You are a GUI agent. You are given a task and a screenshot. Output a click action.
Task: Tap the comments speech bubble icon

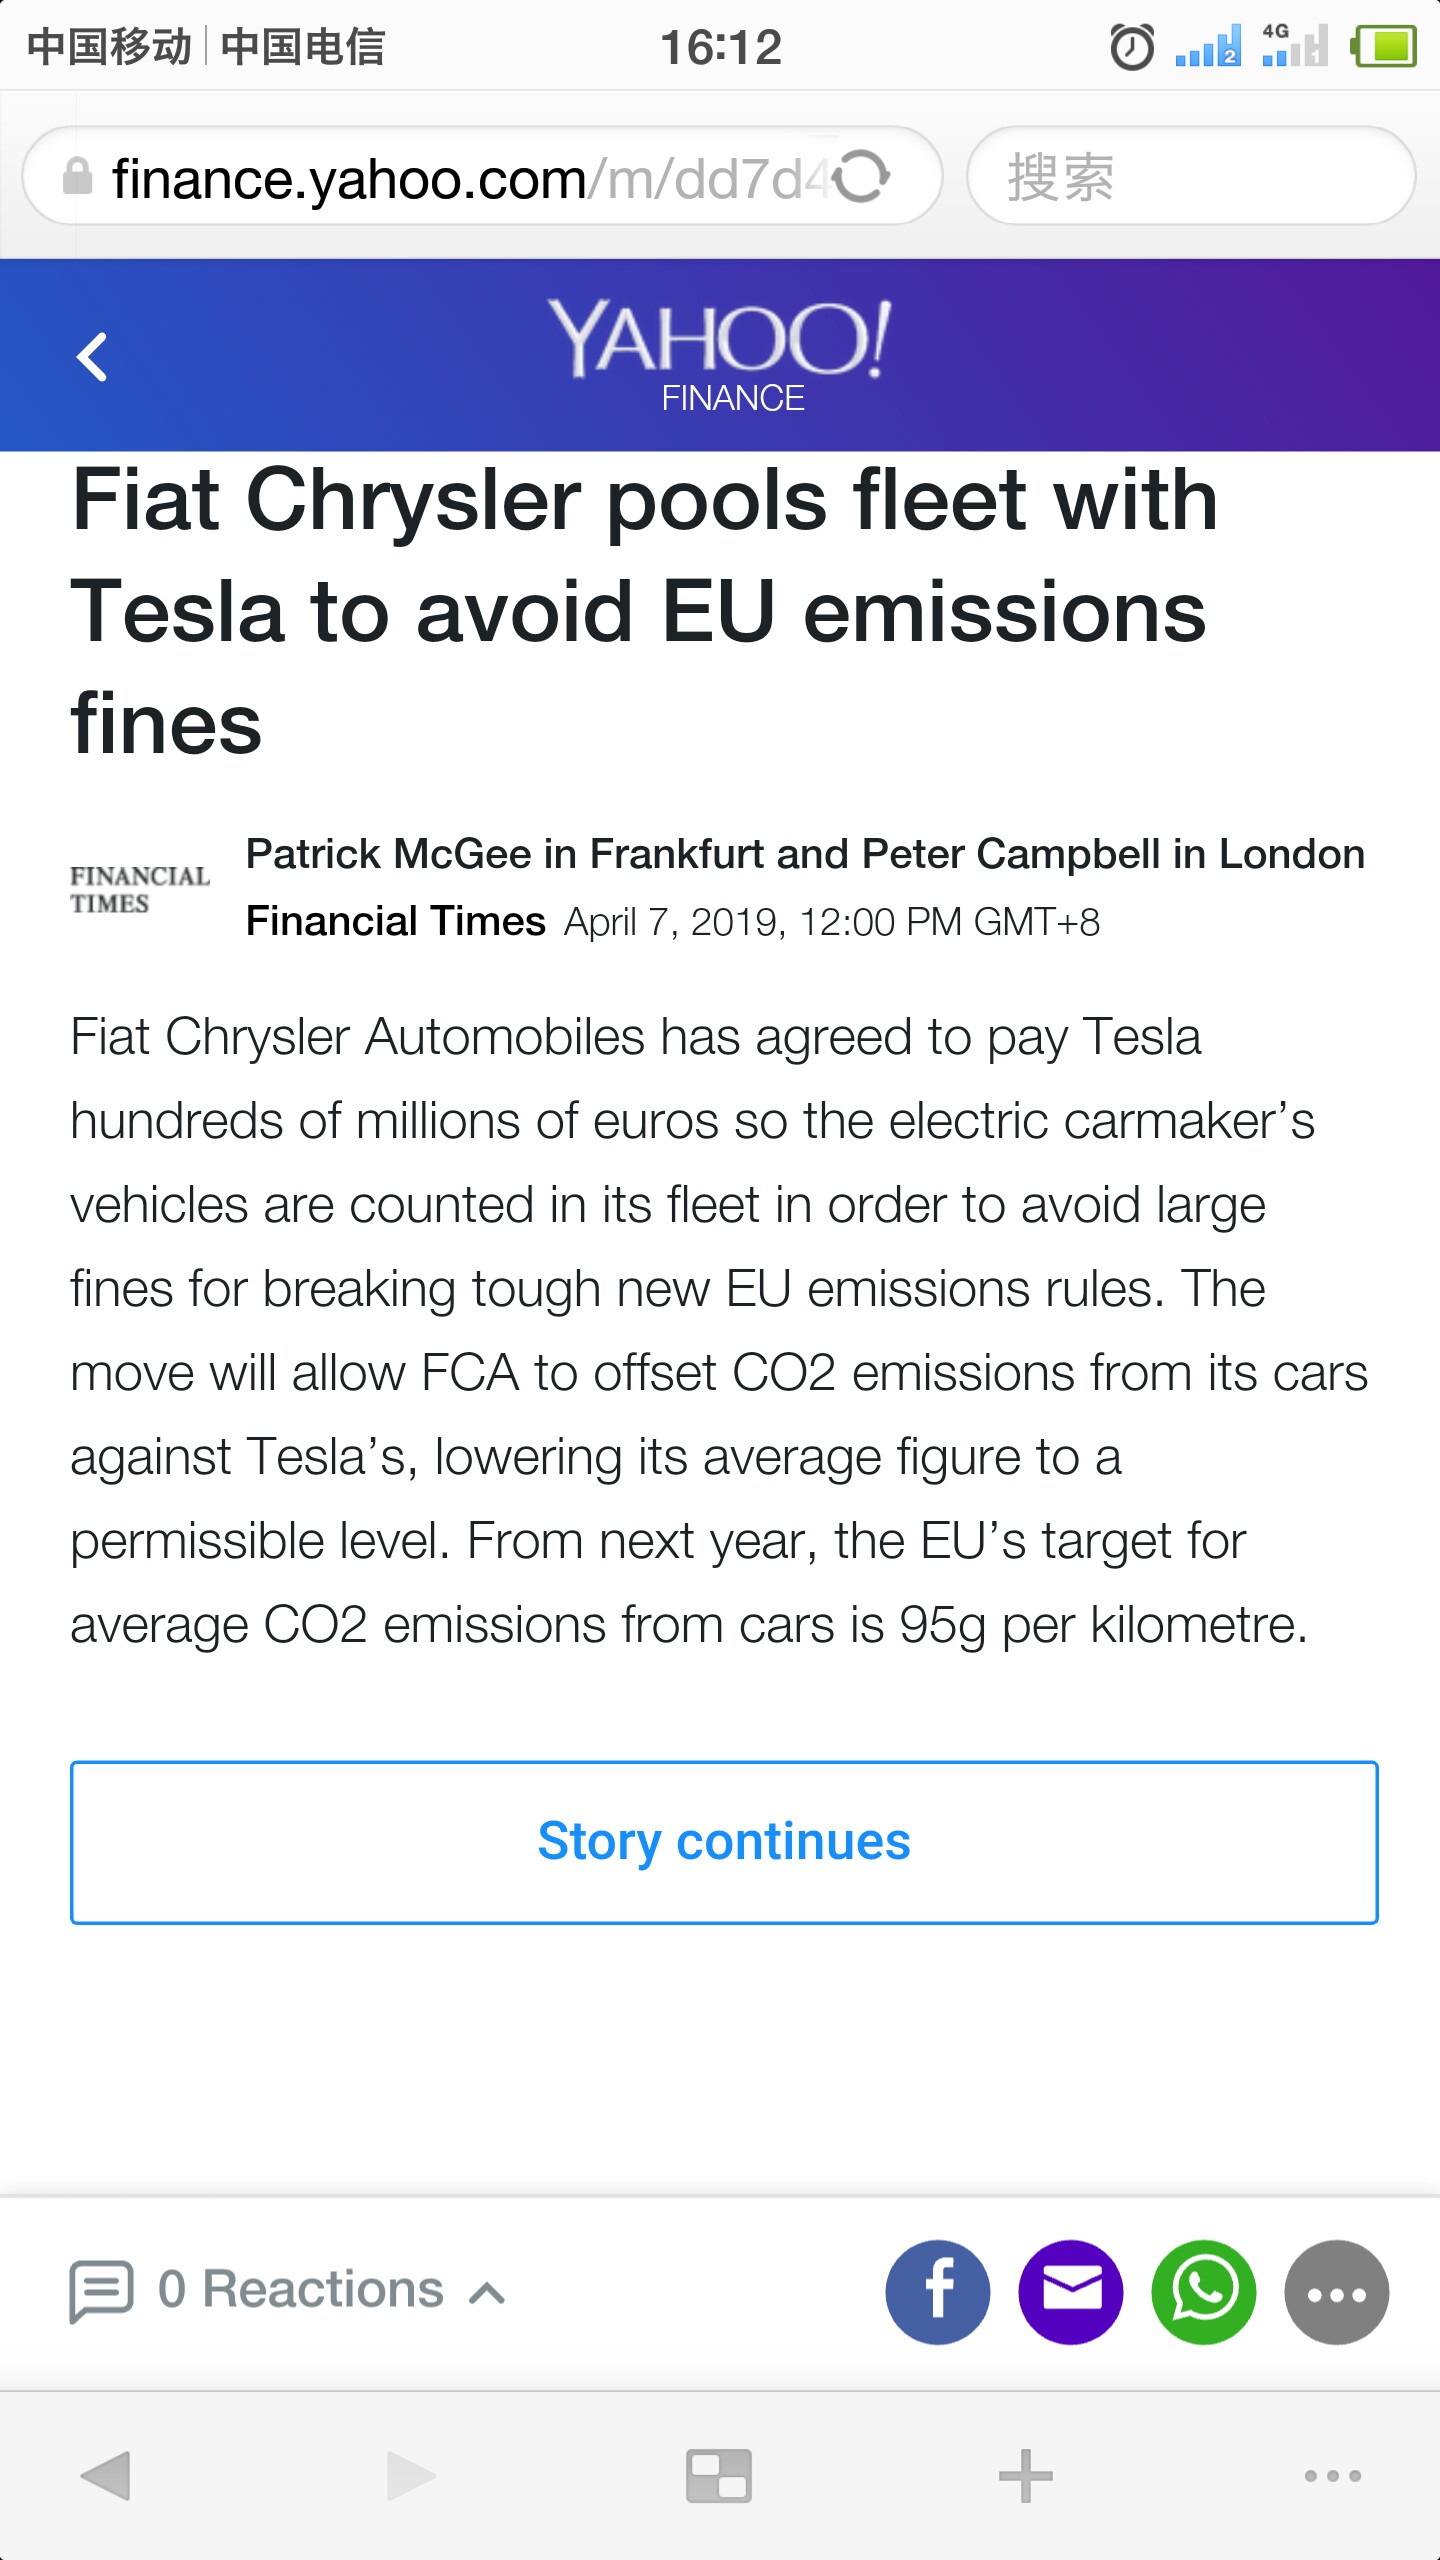101,2290
